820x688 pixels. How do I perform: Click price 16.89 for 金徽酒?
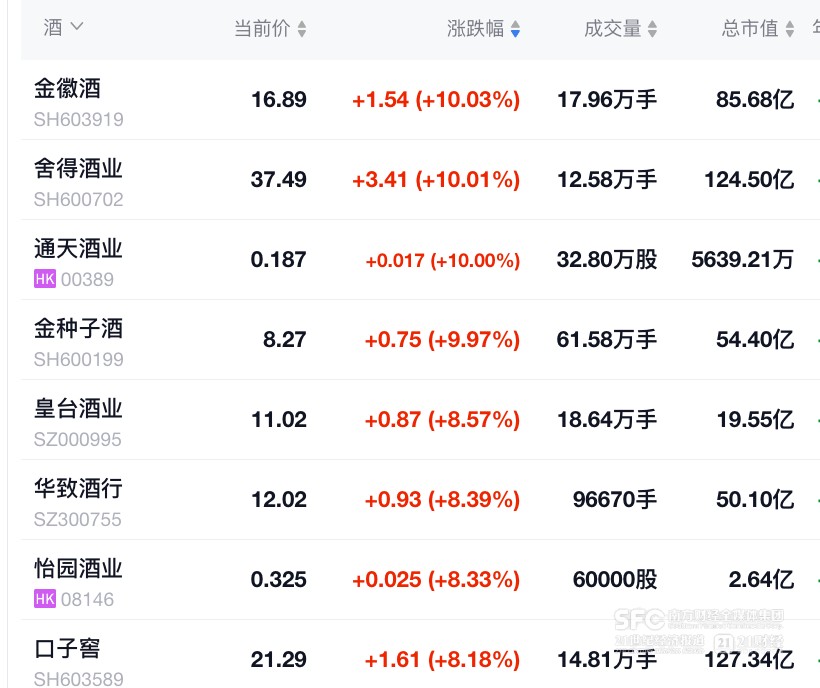point(279,99)
